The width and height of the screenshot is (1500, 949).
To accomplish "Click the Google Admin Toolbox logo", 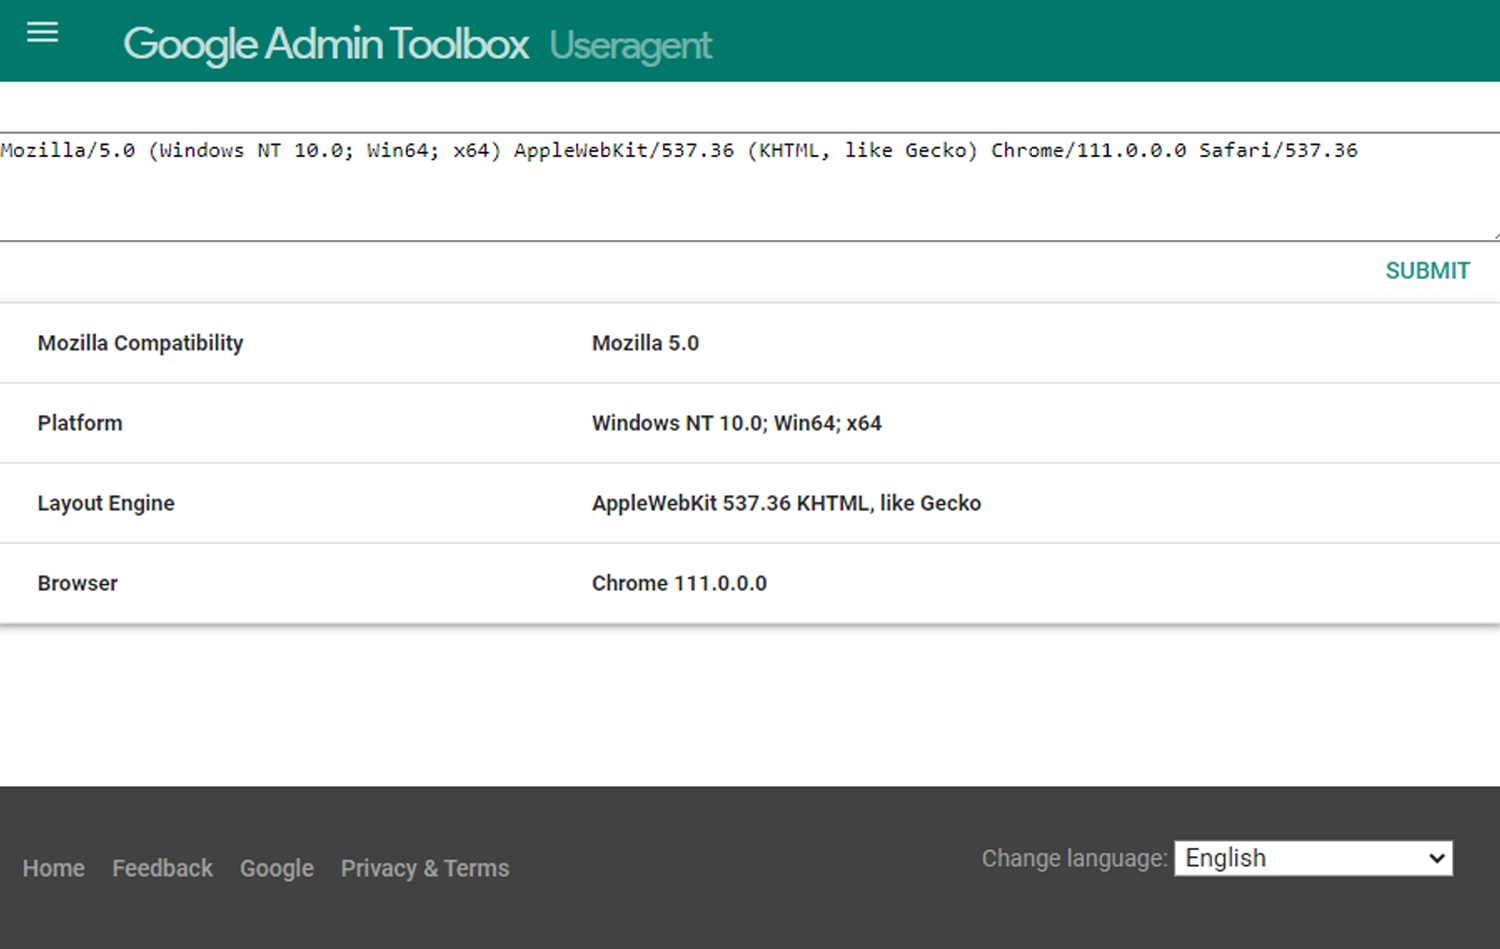I will click(326, 44).
